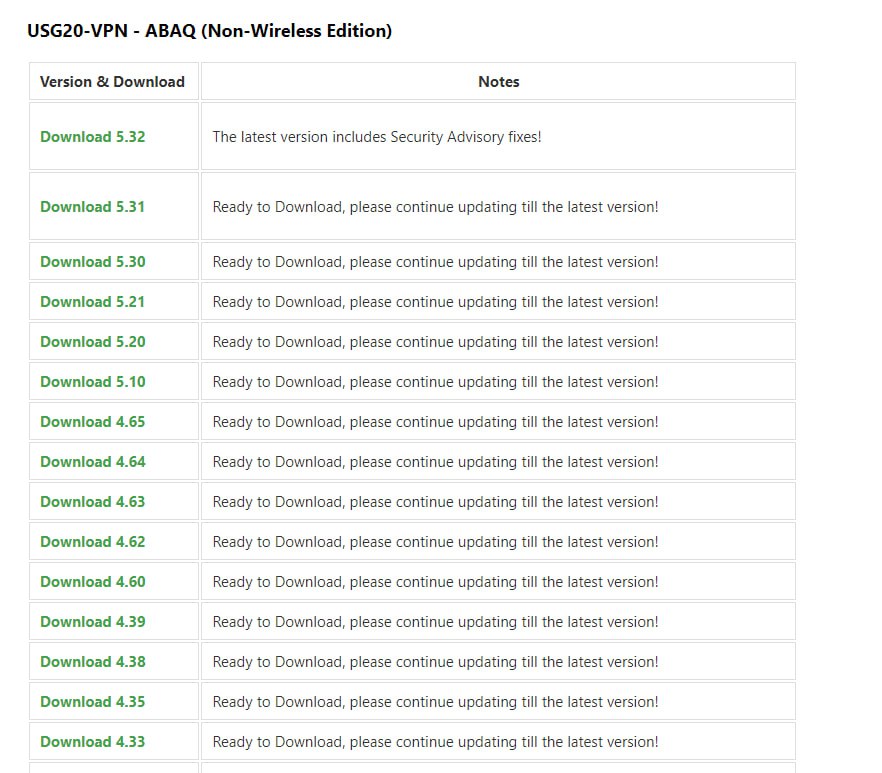Open the Download 5.20 link
882x773 pixels.
pyautogui.click(x=92, y=342)
